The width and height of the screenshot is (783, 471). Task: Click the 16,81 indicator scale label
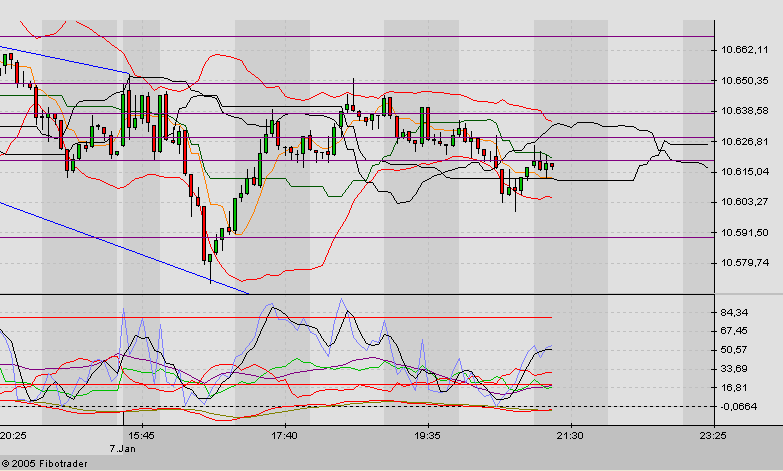pos(735,388)
